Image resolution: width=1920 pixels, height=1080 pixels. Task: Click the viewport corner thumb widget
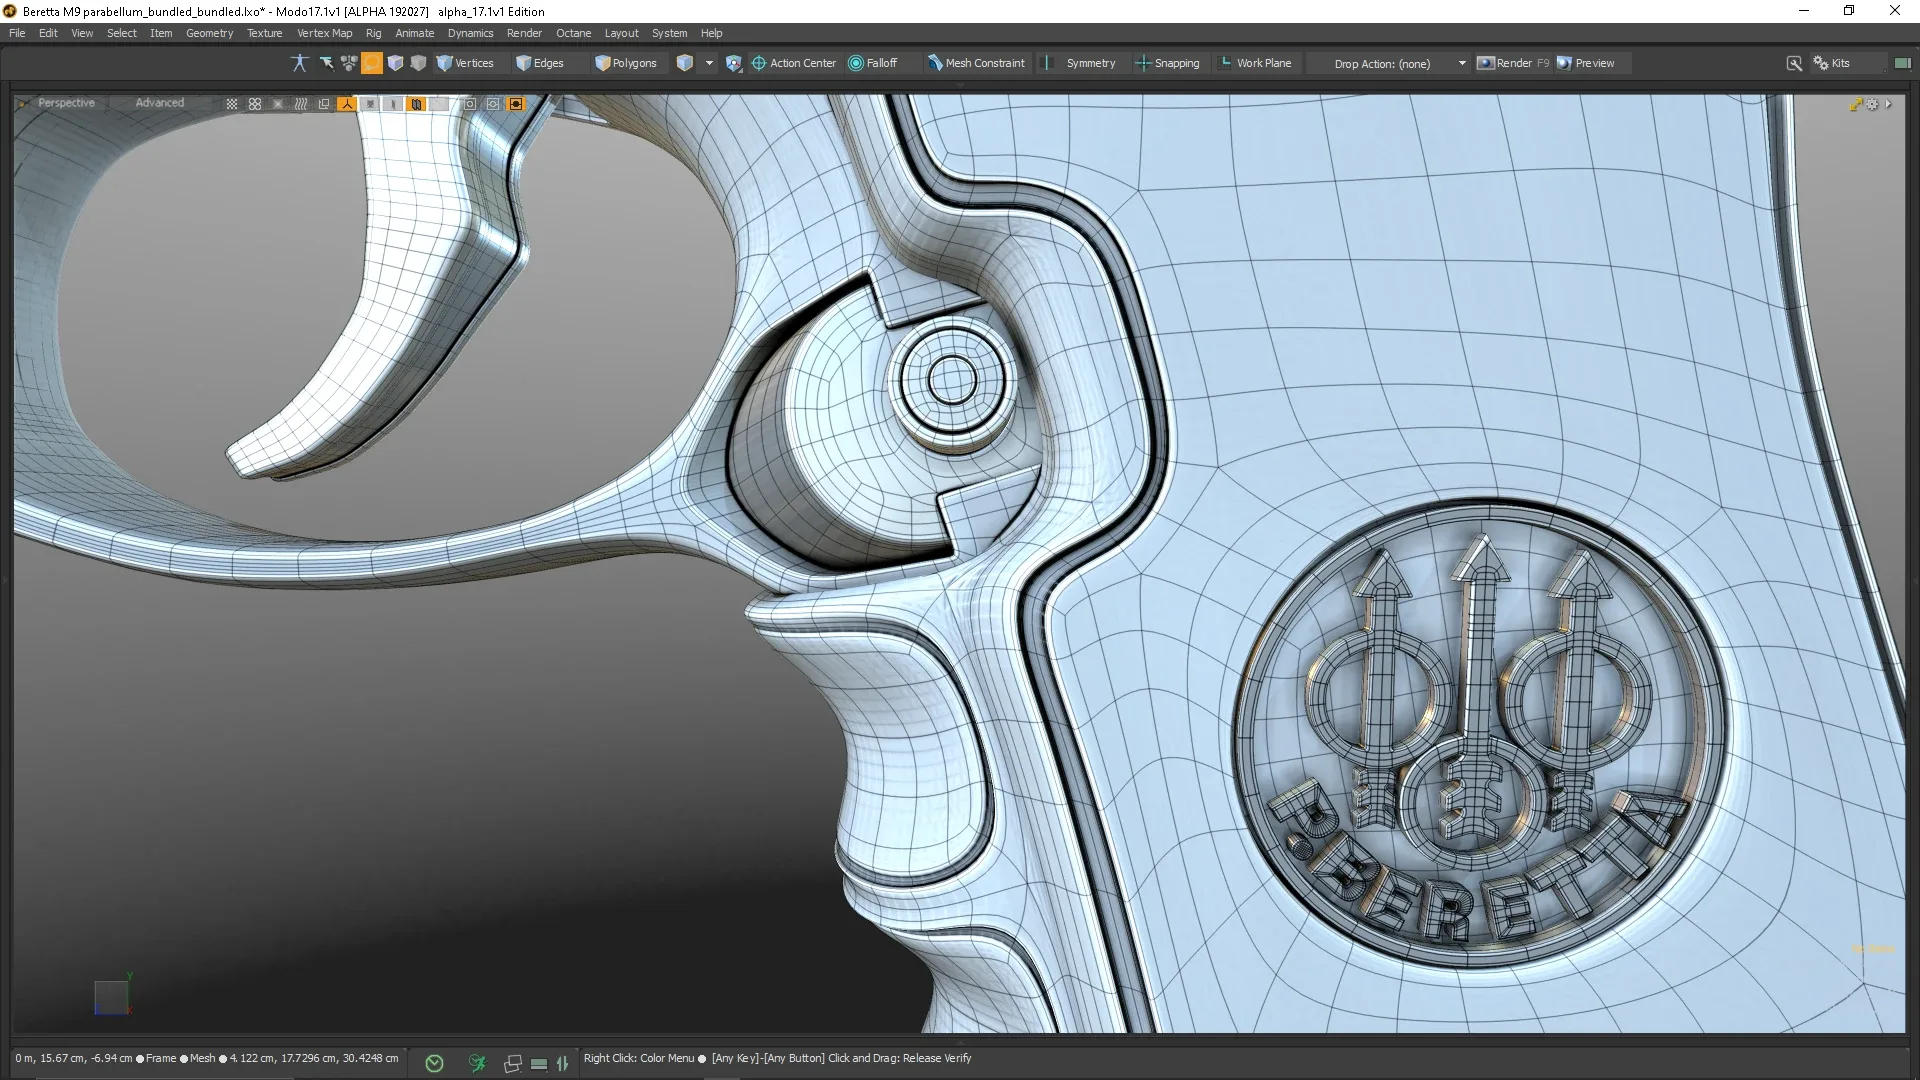click(x=23, y=103)
